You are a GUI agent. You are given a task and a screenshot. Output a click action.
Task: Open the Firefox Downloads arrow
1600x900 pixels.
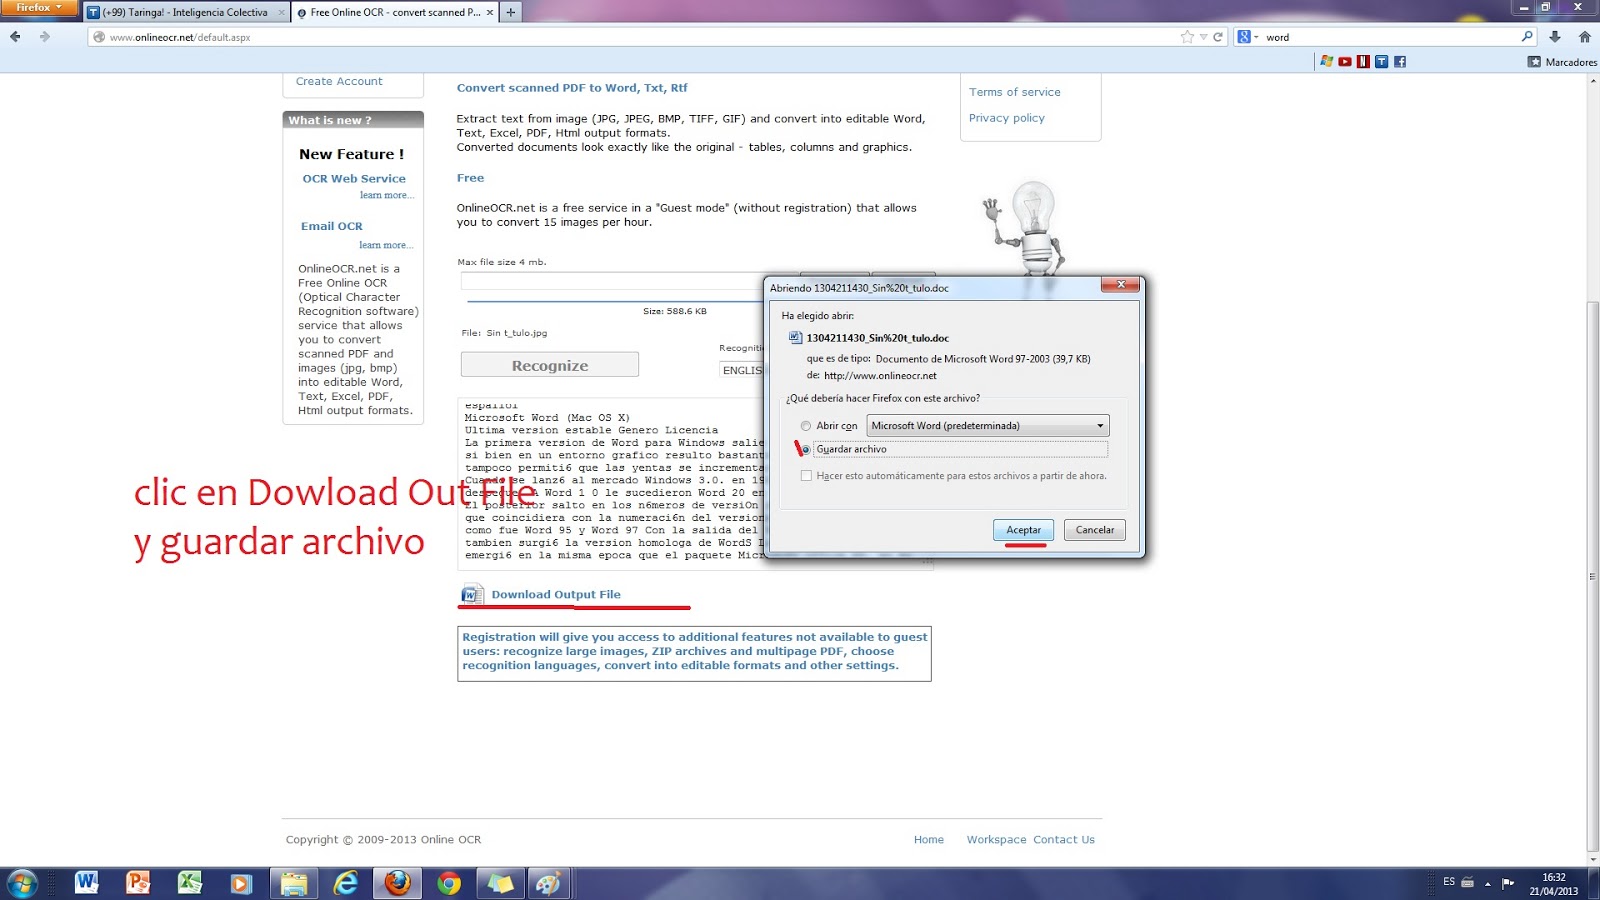coord(1555,37)
